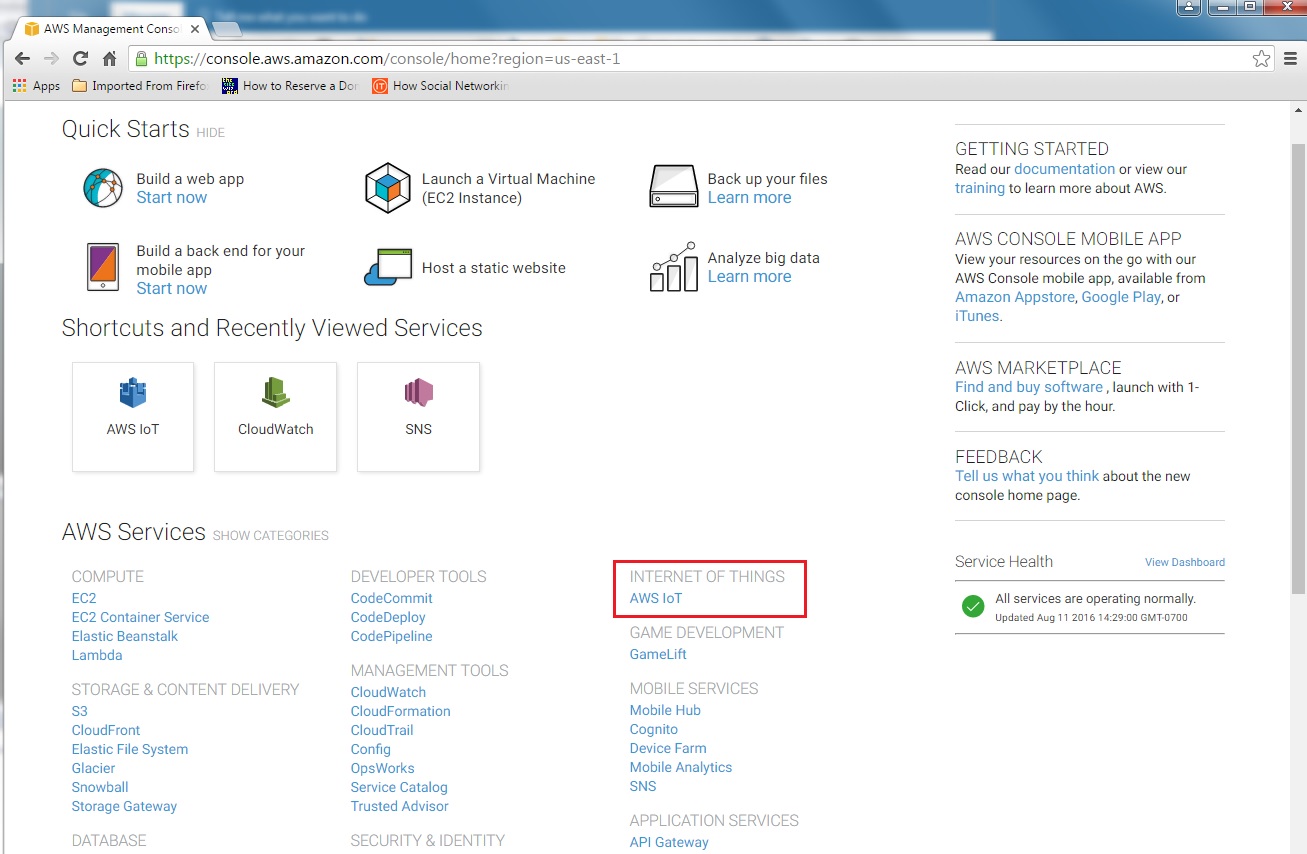Open the CodeCommit service link
The width and height of the screenshot is (1307, 854).
click(x=392, y=598)
